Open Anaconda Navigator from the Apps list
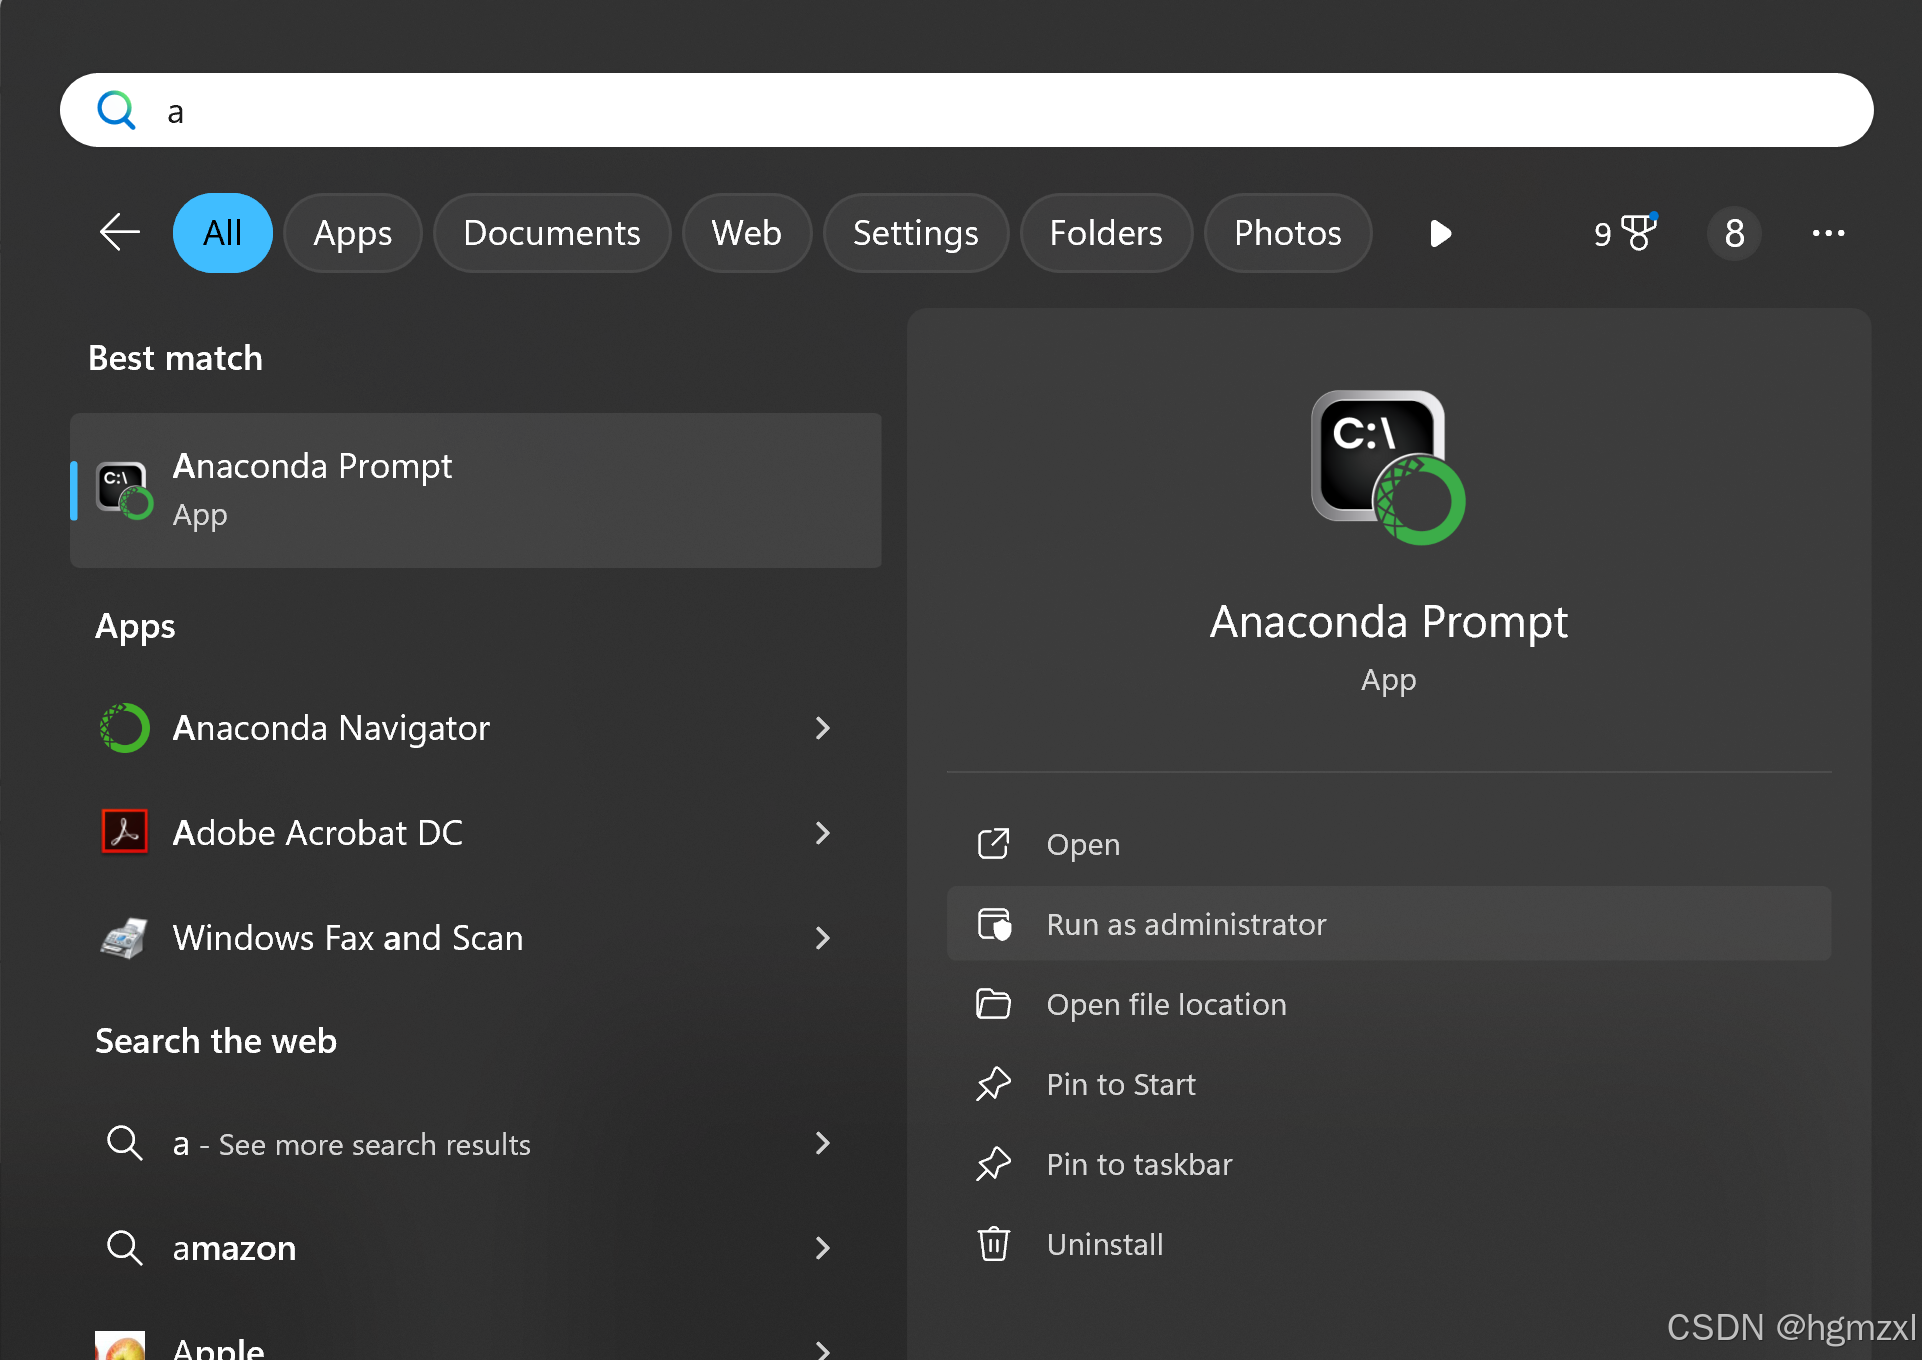Image resolution: width=1922 pixels, height=1360 pixels. tap(331, 728)
